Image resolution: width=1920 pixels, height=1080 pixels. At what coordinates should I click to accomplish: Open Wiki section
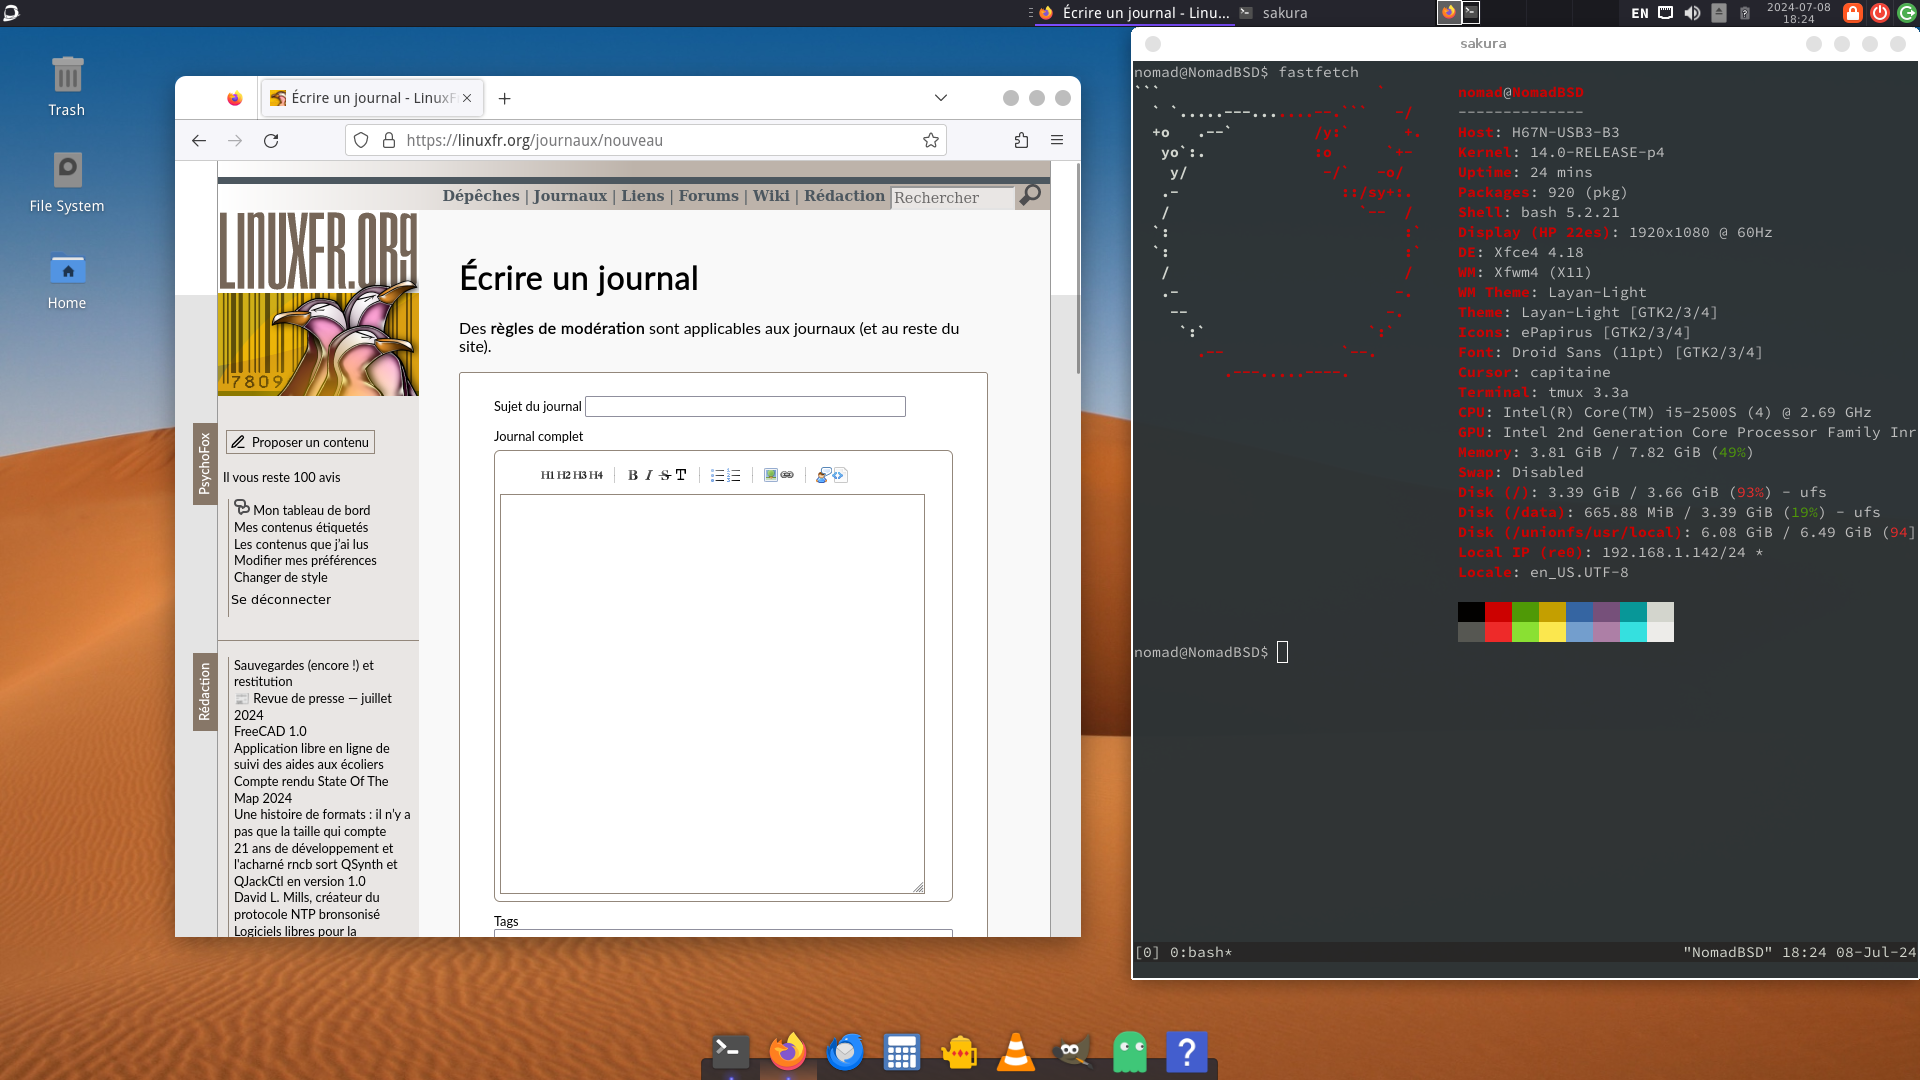coord(771,196)
